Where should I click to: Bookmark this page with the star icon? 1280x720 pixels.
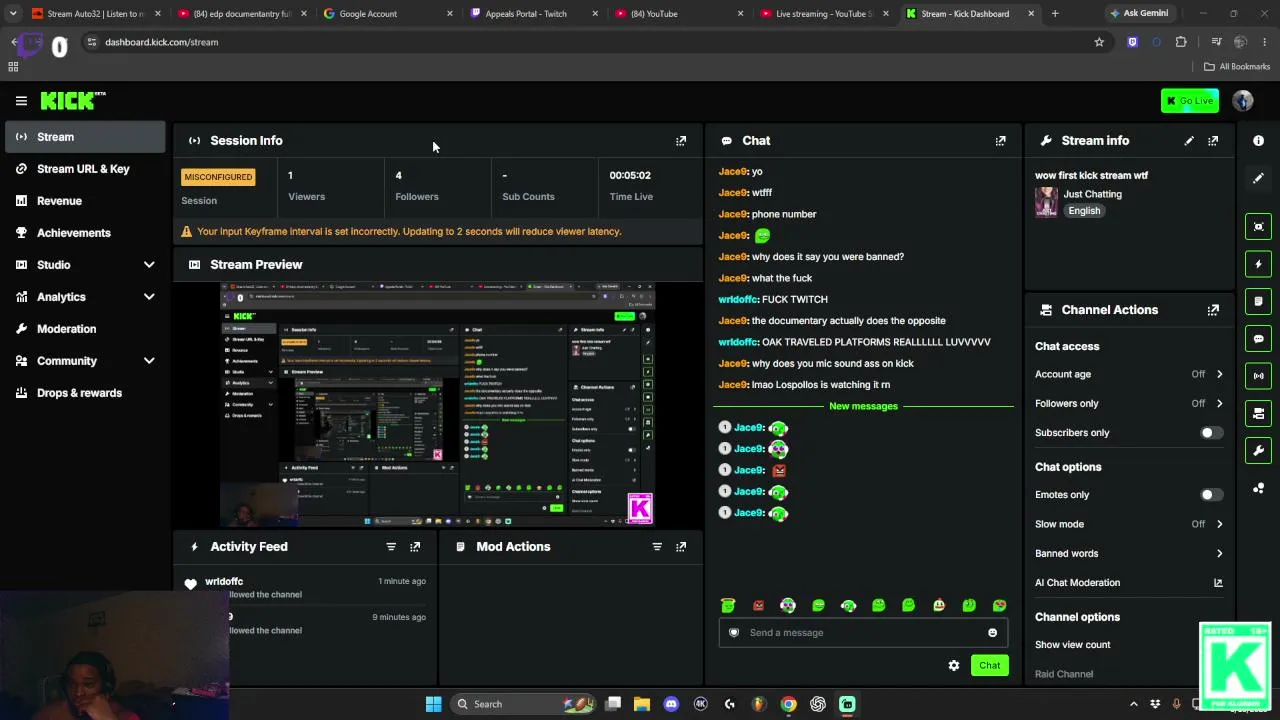click(x=1099, y=42)
